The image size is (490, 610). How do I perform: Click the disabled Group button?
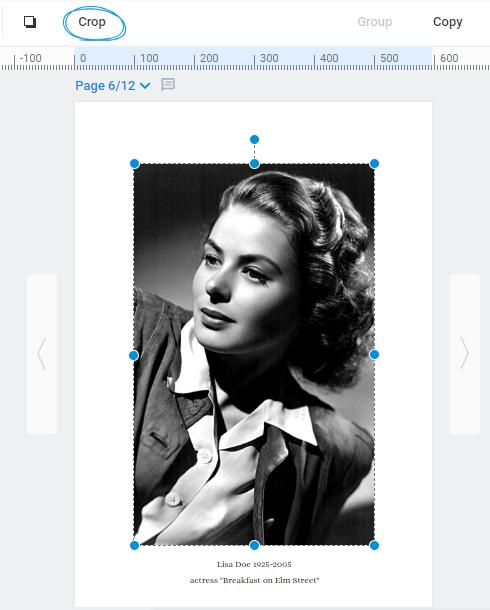click(x=374, y=22)
